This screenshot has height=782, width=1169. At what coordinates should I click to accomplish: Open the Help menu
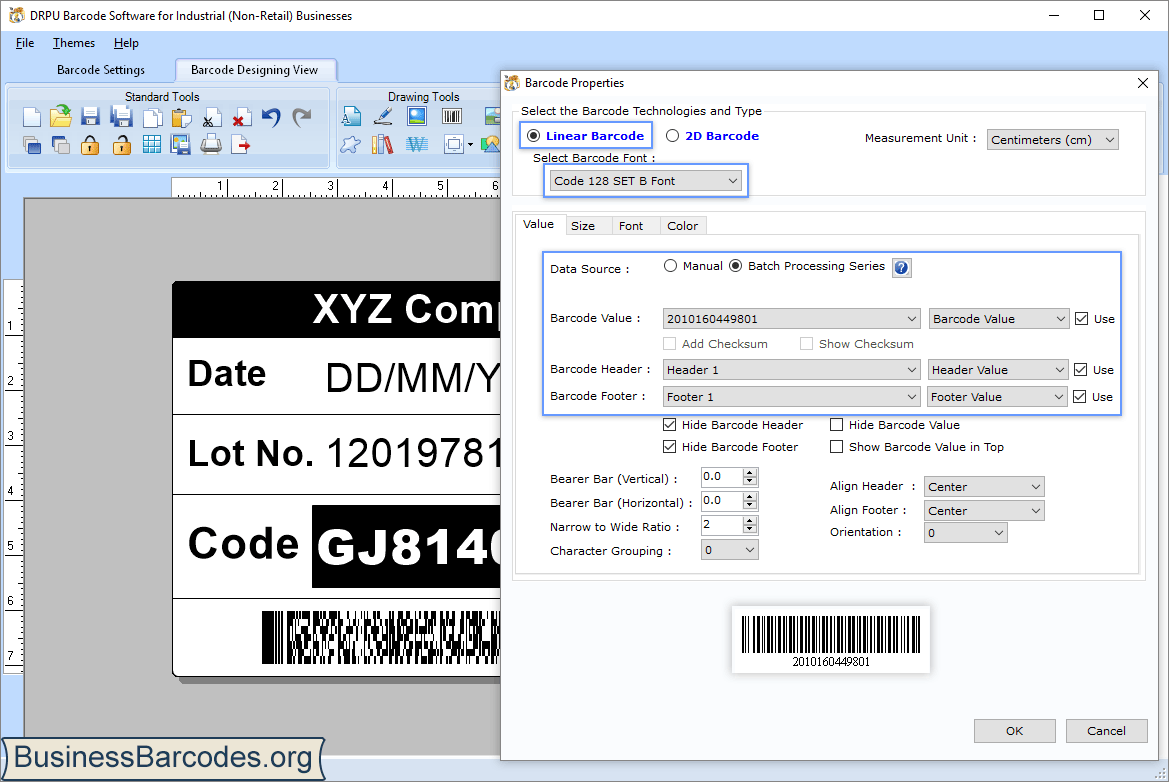pos(126,43)
